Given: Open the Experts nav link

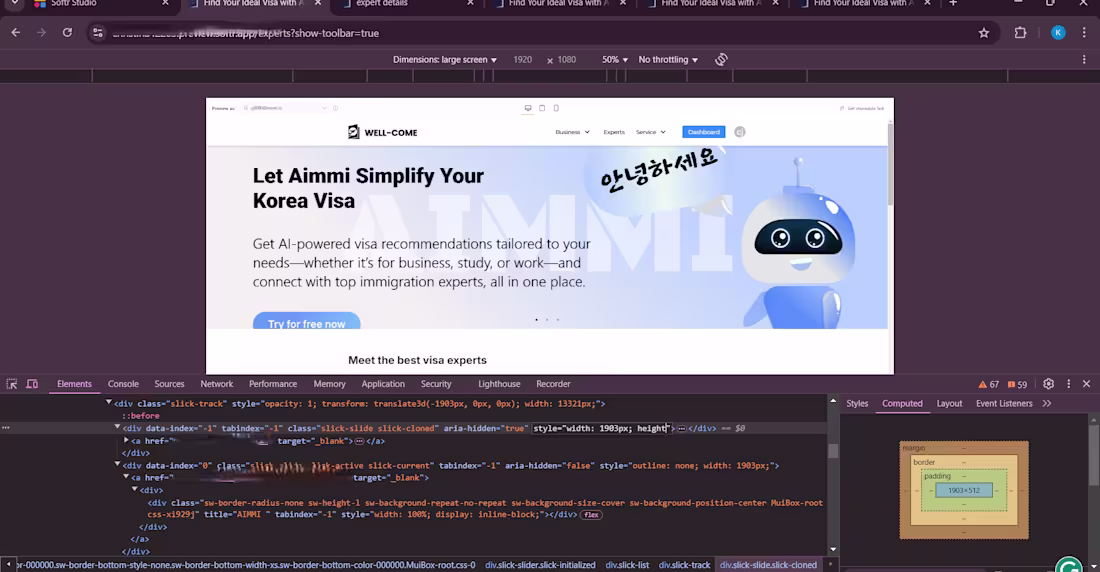Looking at the screenshot, I should [614, 132].
